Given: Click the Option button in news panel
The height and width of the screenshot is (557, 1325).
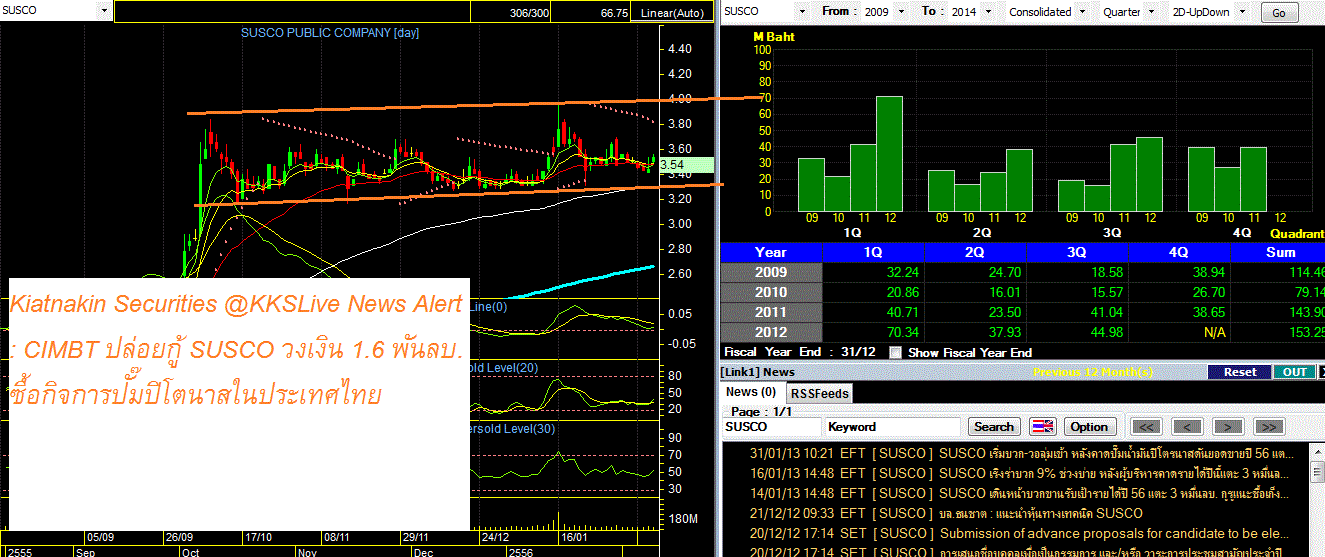Looking at the screenshot, I should (x=1089, y=427).
